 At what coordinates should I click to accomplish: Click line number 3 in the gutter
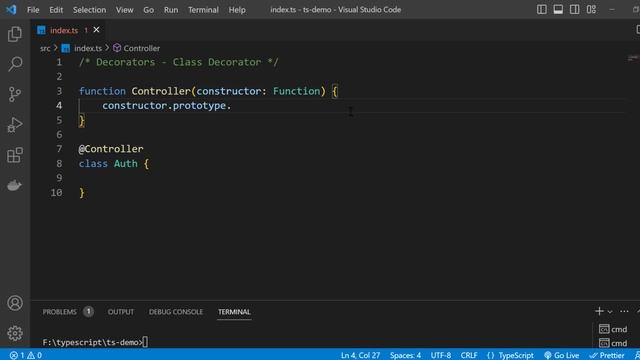pos(59,91)
